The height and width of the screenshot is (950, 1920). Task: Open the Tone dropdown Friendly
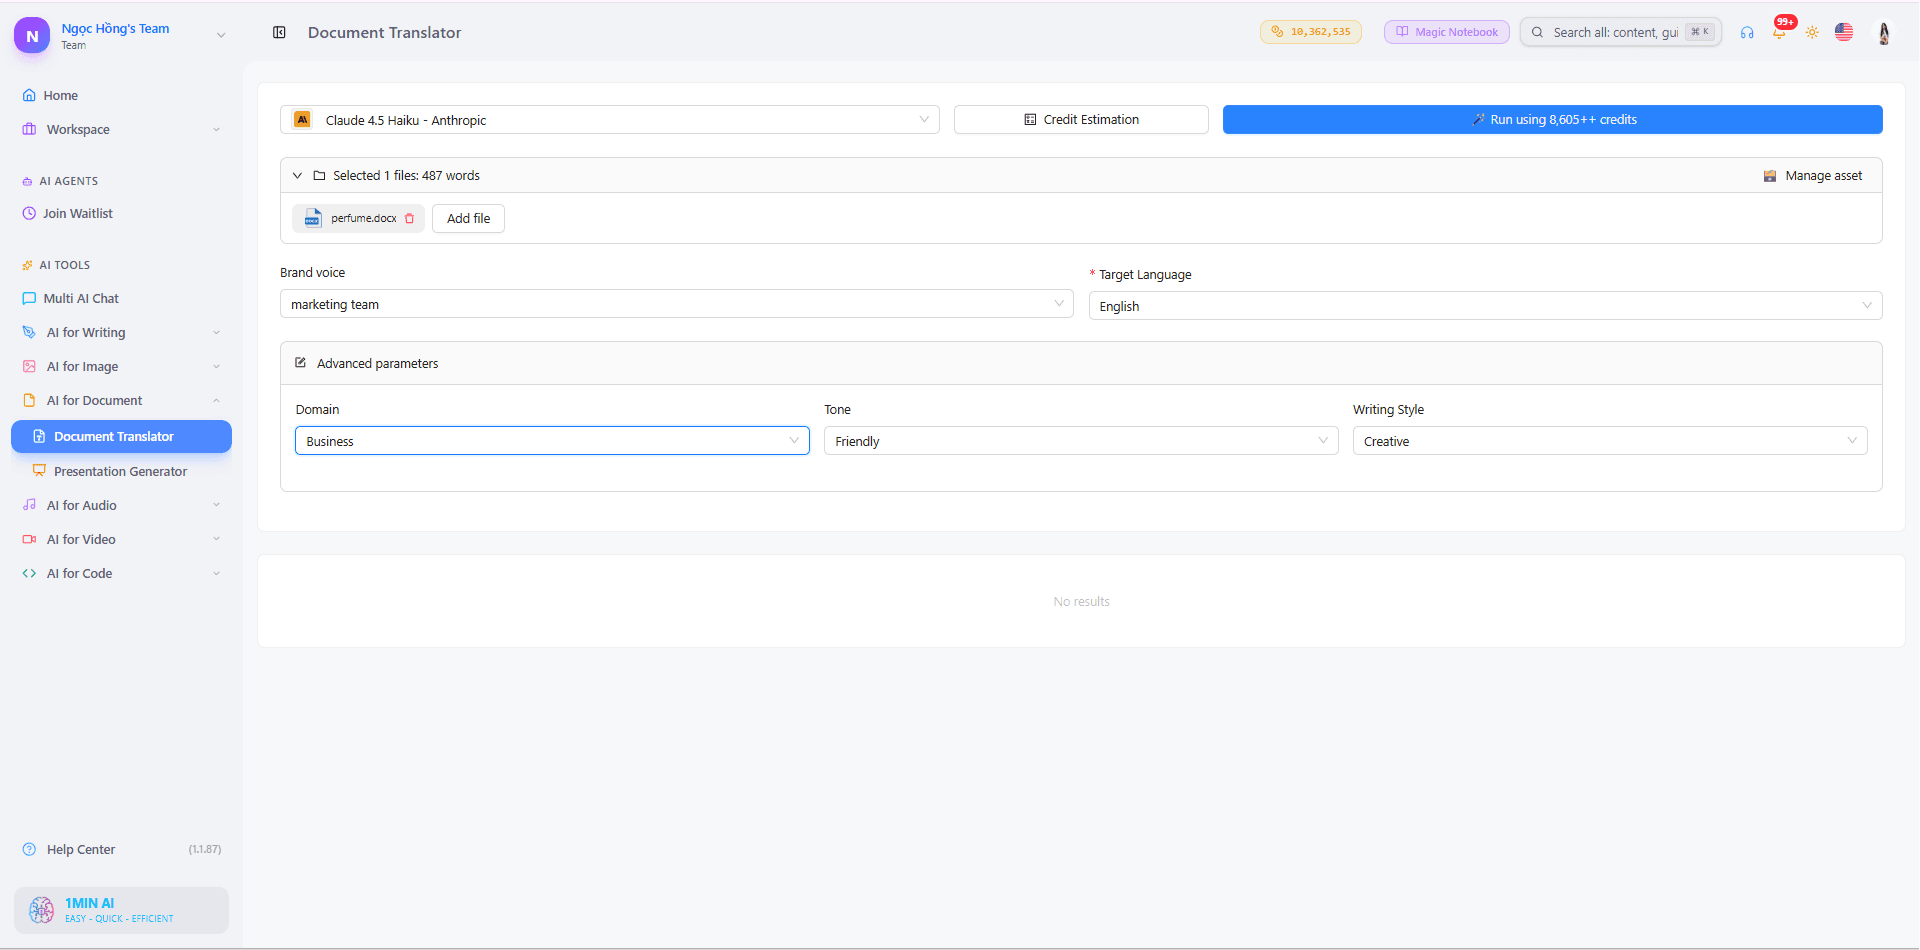click(1081, 441)
